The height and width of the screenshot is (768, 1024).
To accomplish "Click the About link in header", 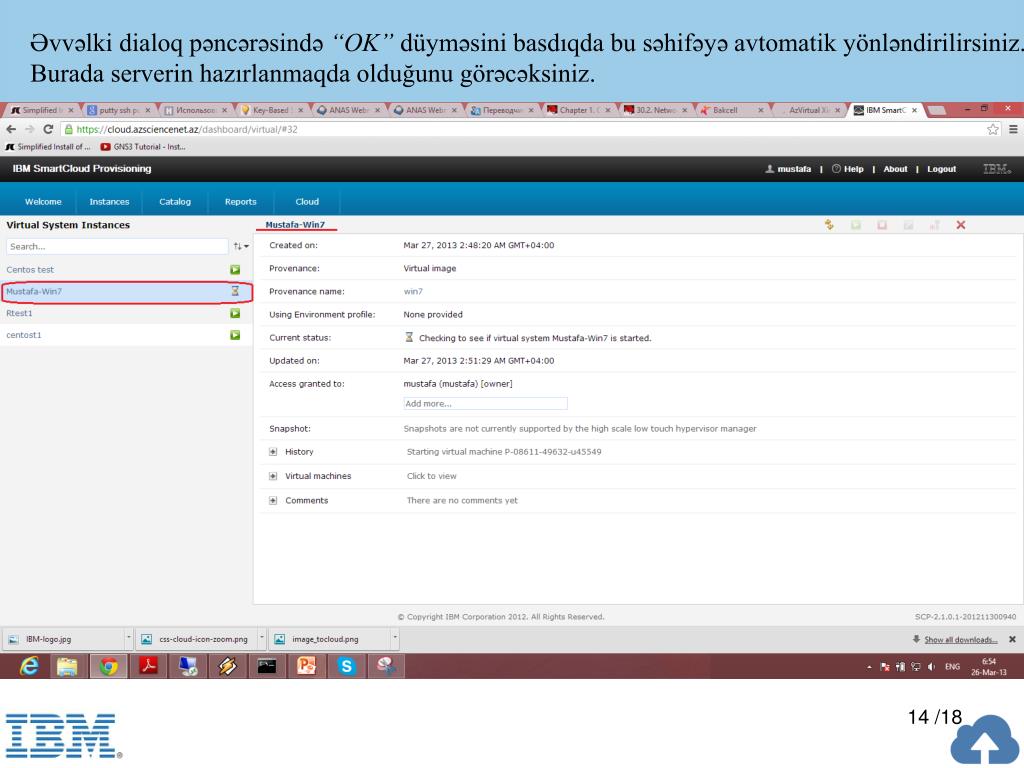I will coord(895,169).
